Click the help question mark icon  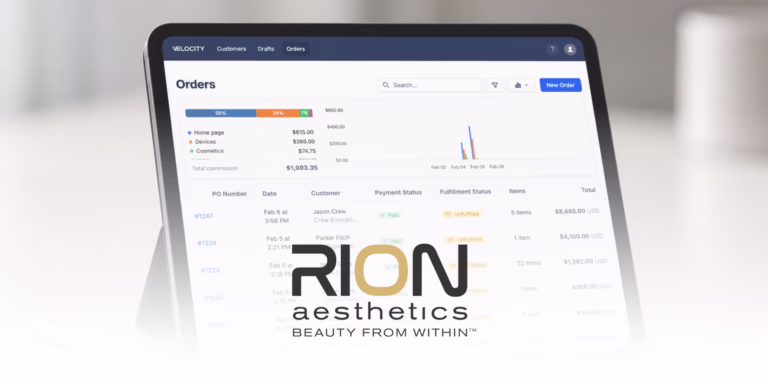tap(552, 49)
